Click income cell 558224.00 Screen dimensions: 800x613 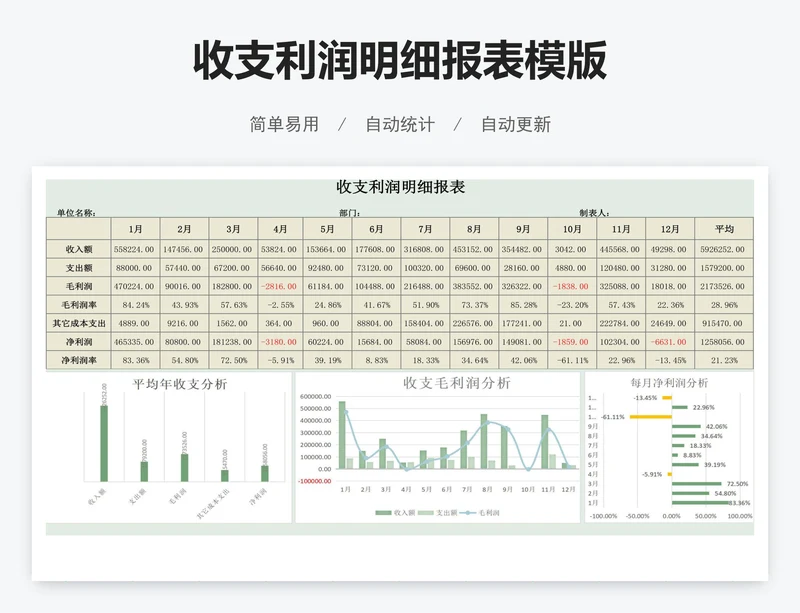[x=134, y=249]
